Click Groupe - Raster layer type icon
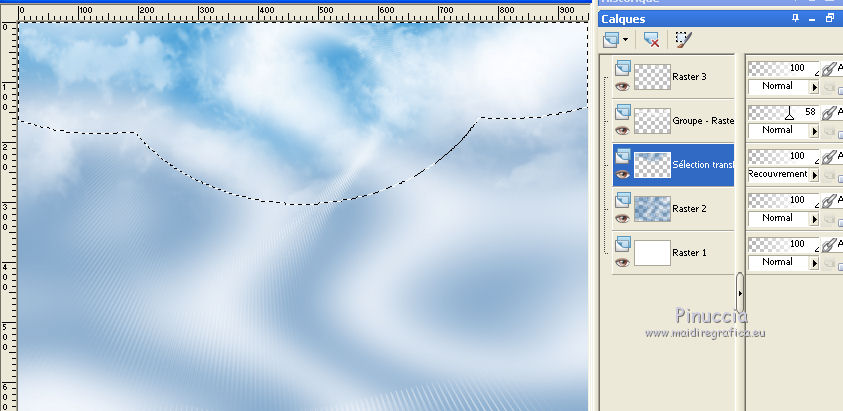Viewport: 843px width, 411px height. click(623, 111)
